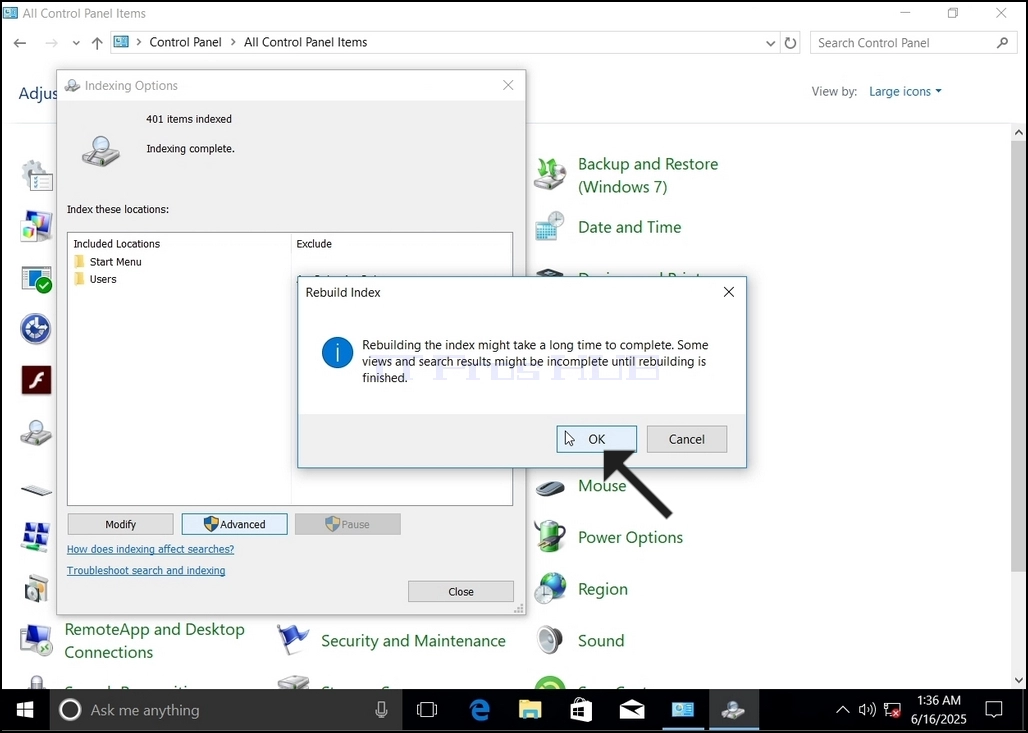Select the Users folder in Included Locations

tap(96, 279)
